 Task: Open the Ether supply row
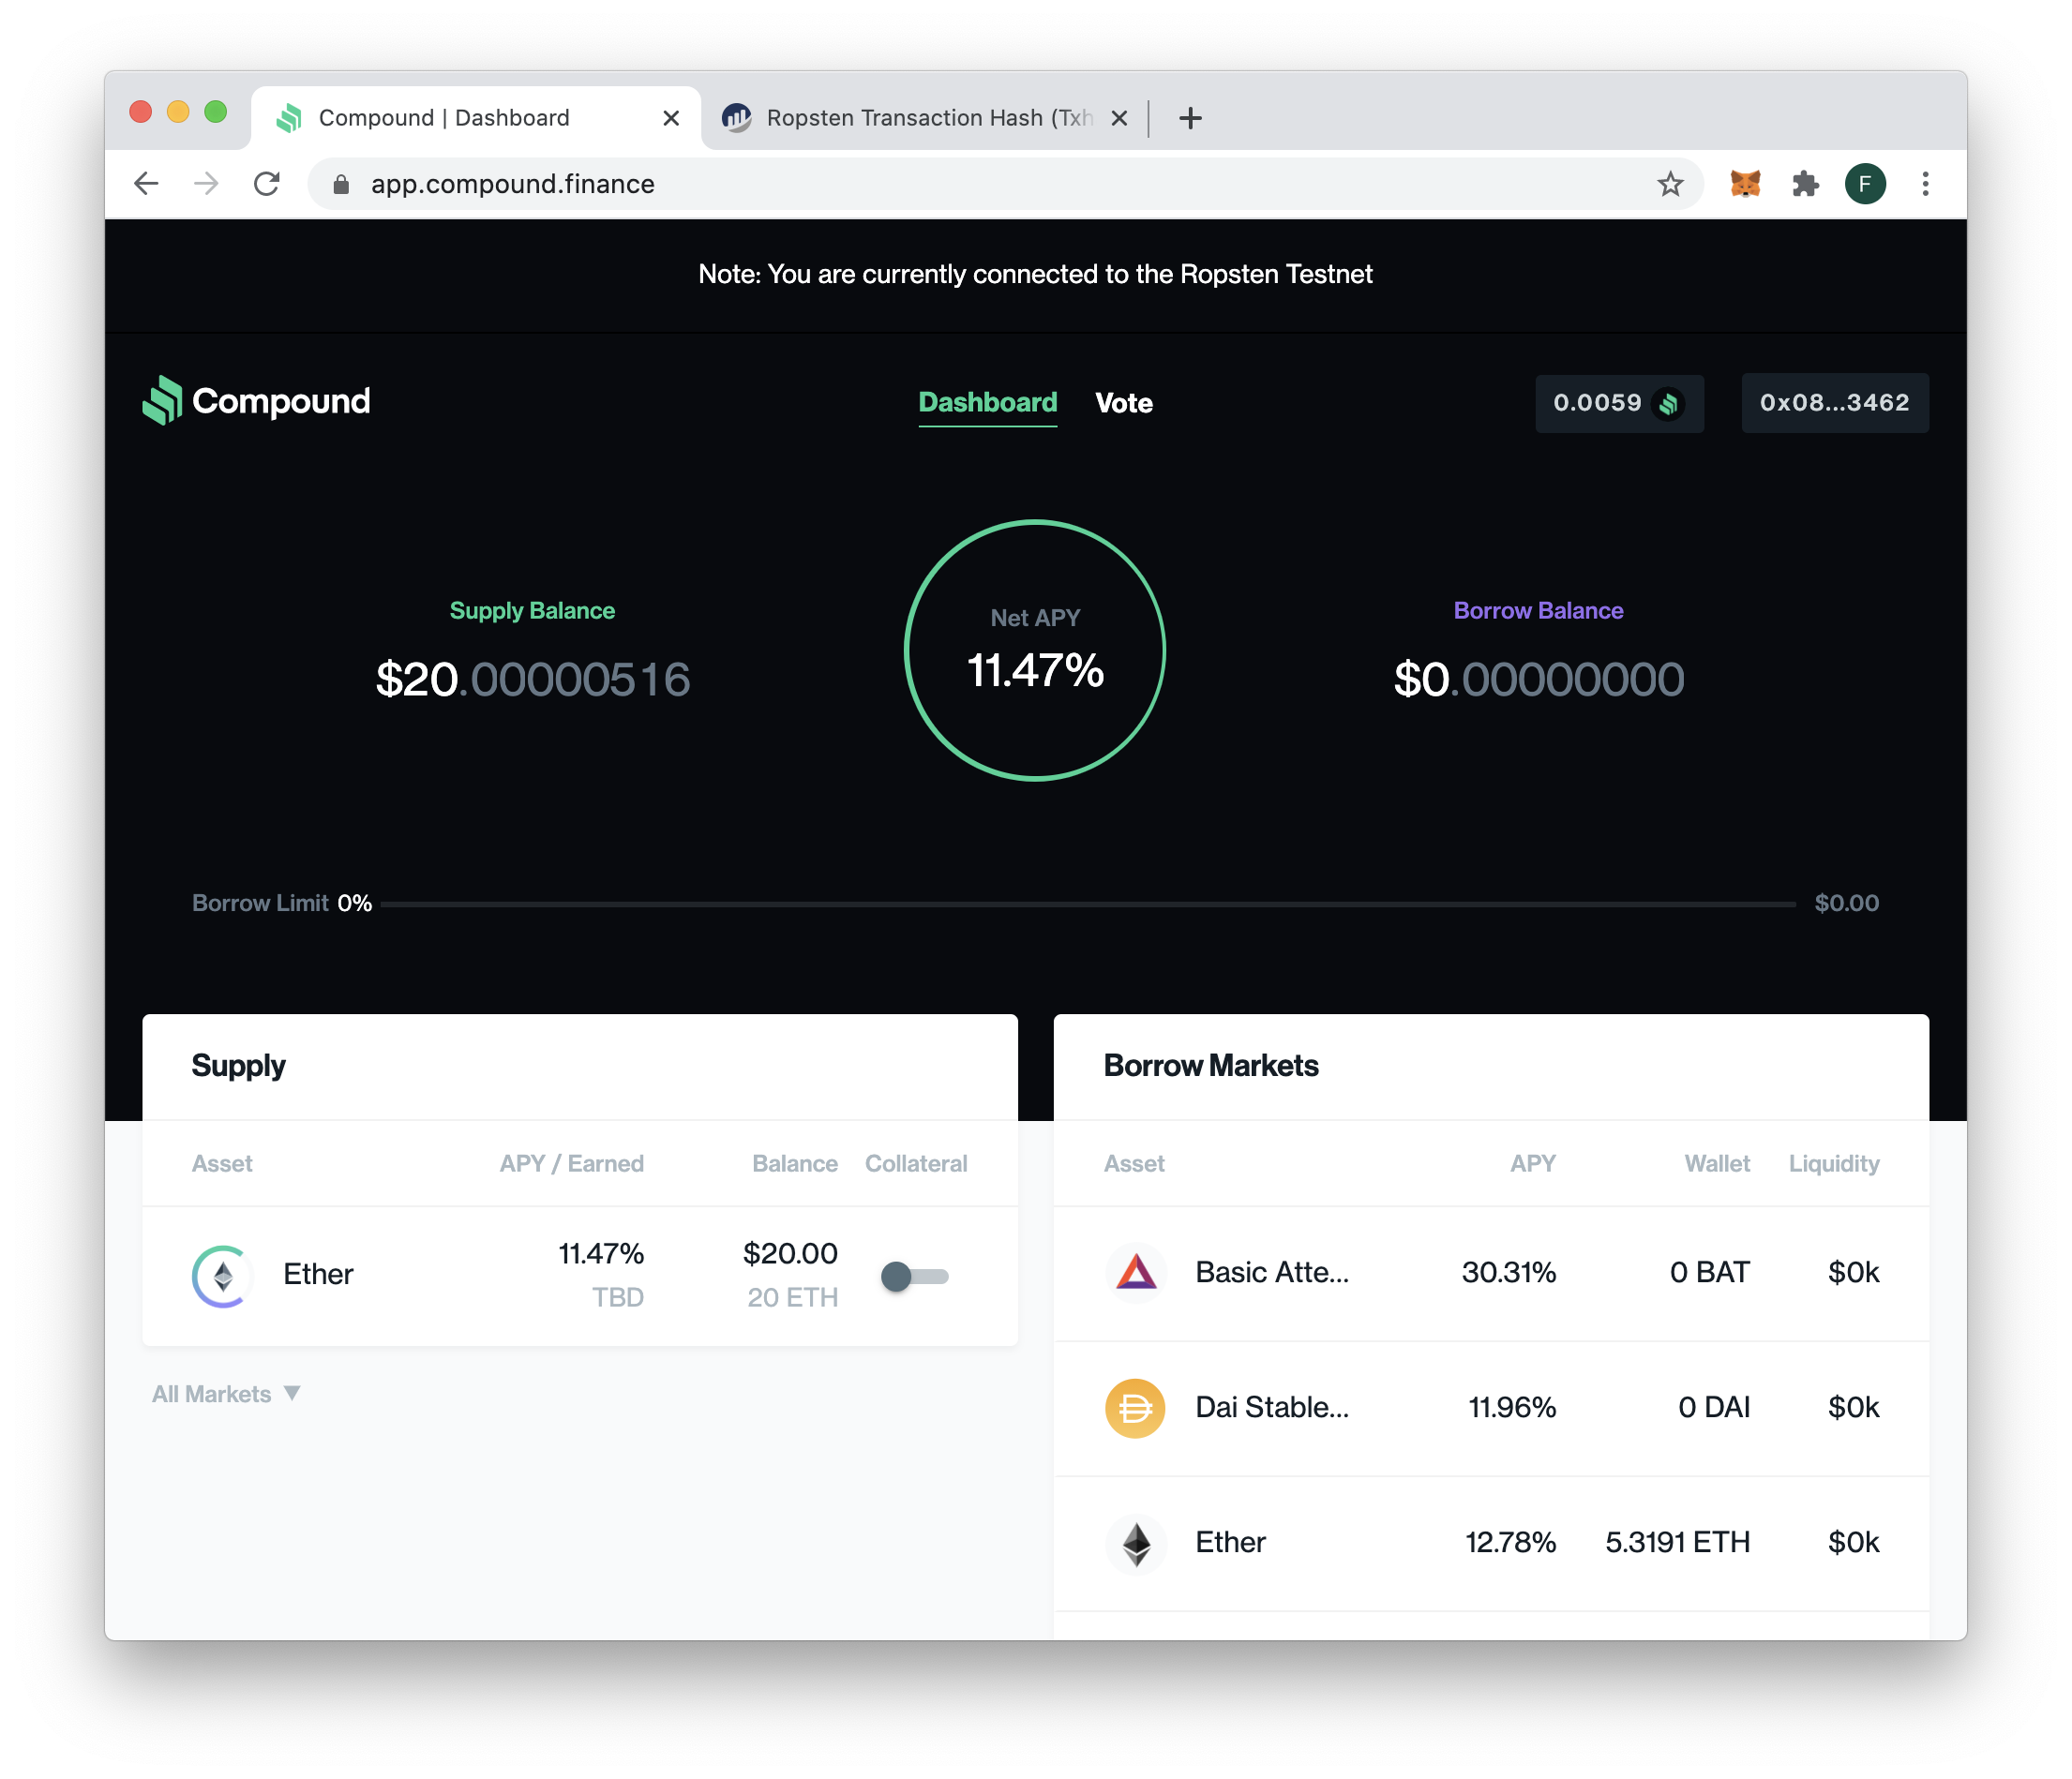coord(580,1276)
